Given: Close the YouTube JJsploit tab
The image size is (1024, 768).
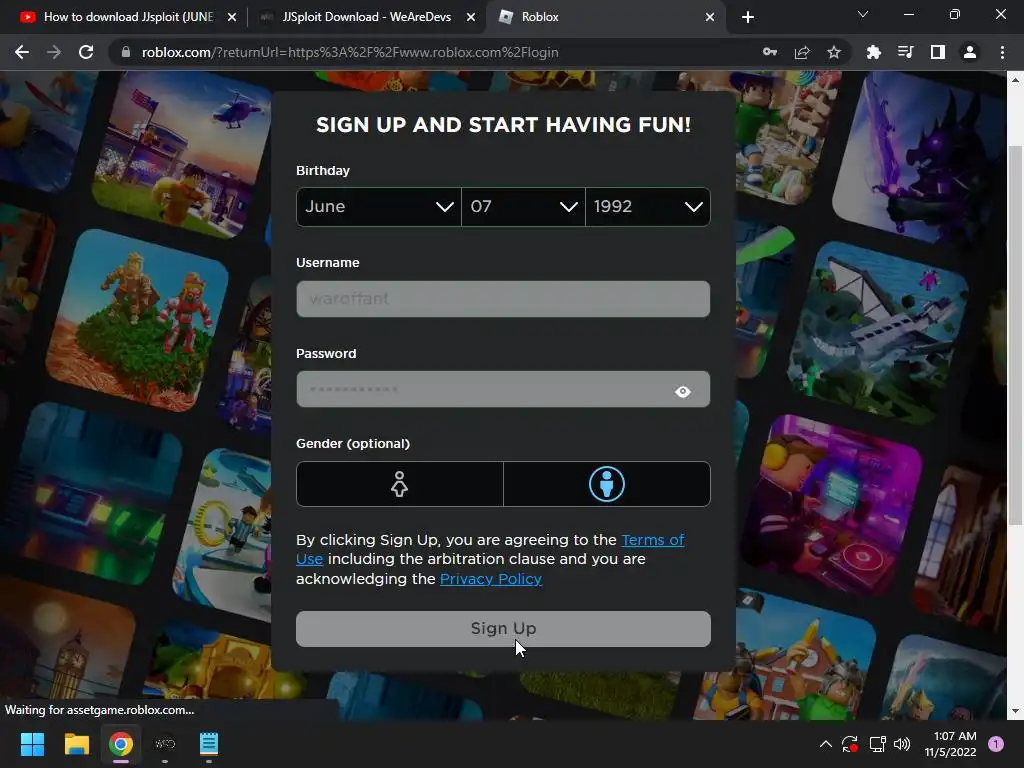Looking at the screenshot, I should click(x=232, y=17).
